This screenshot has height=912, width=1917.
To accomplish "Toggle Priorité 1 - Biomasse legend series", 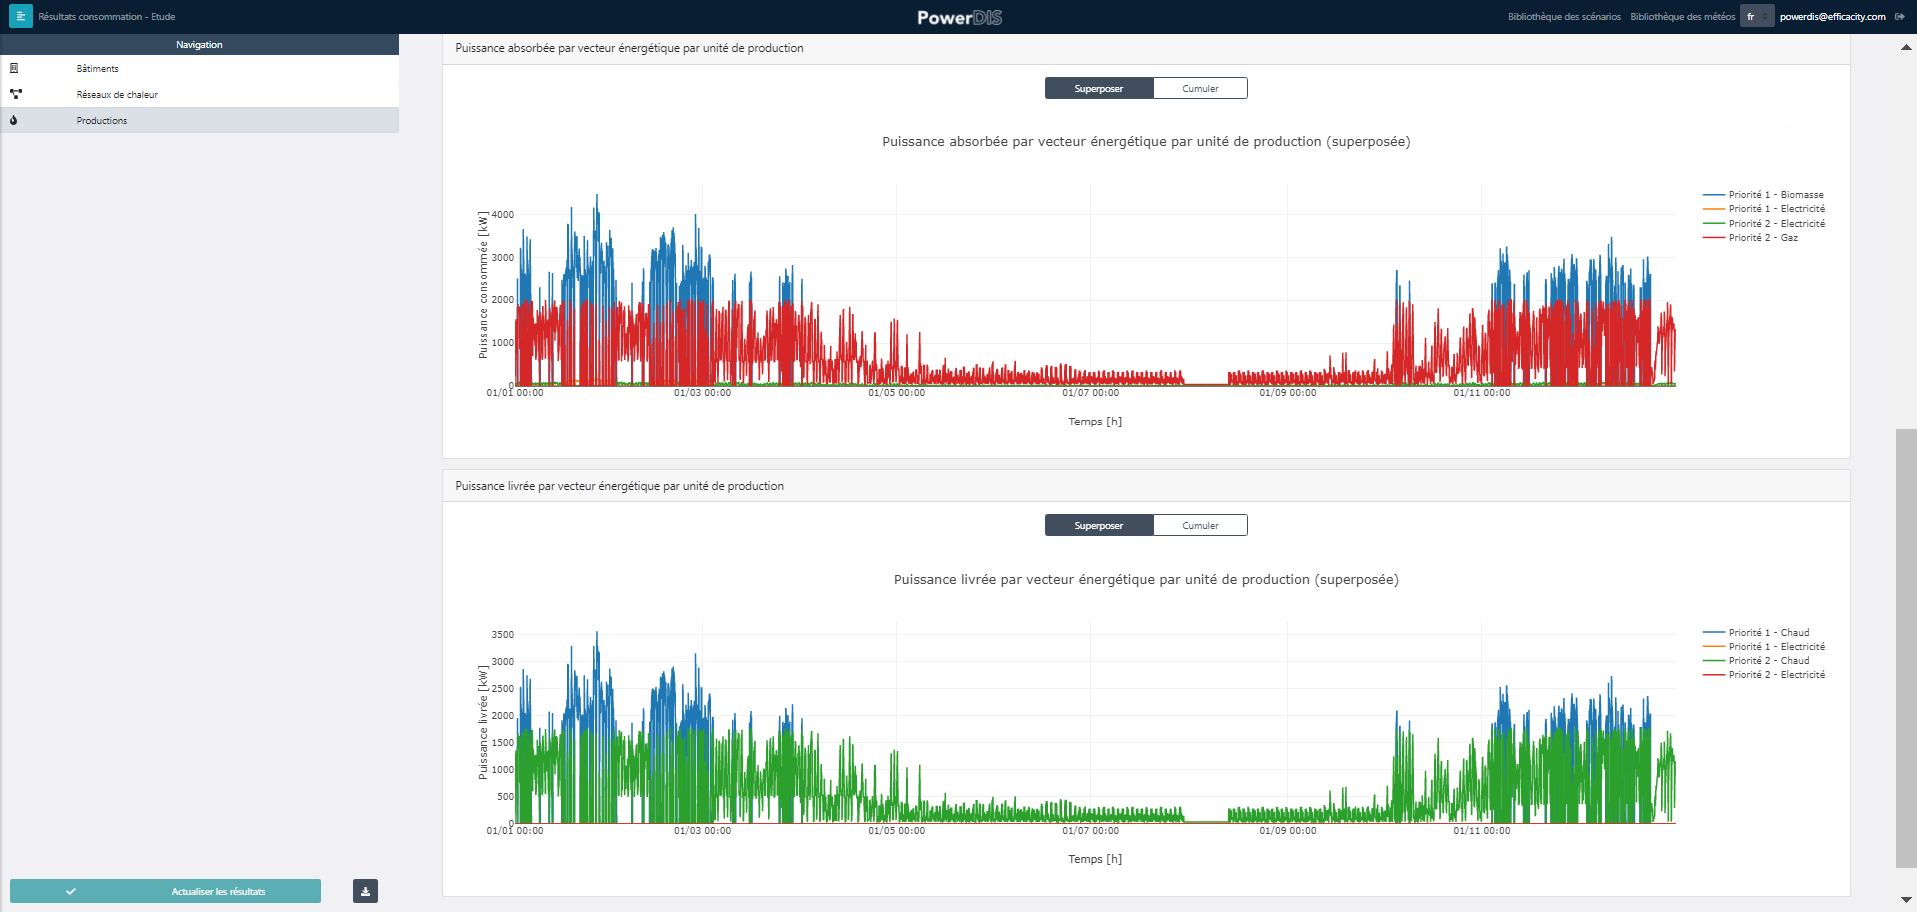I will (x=1764, y=195).
